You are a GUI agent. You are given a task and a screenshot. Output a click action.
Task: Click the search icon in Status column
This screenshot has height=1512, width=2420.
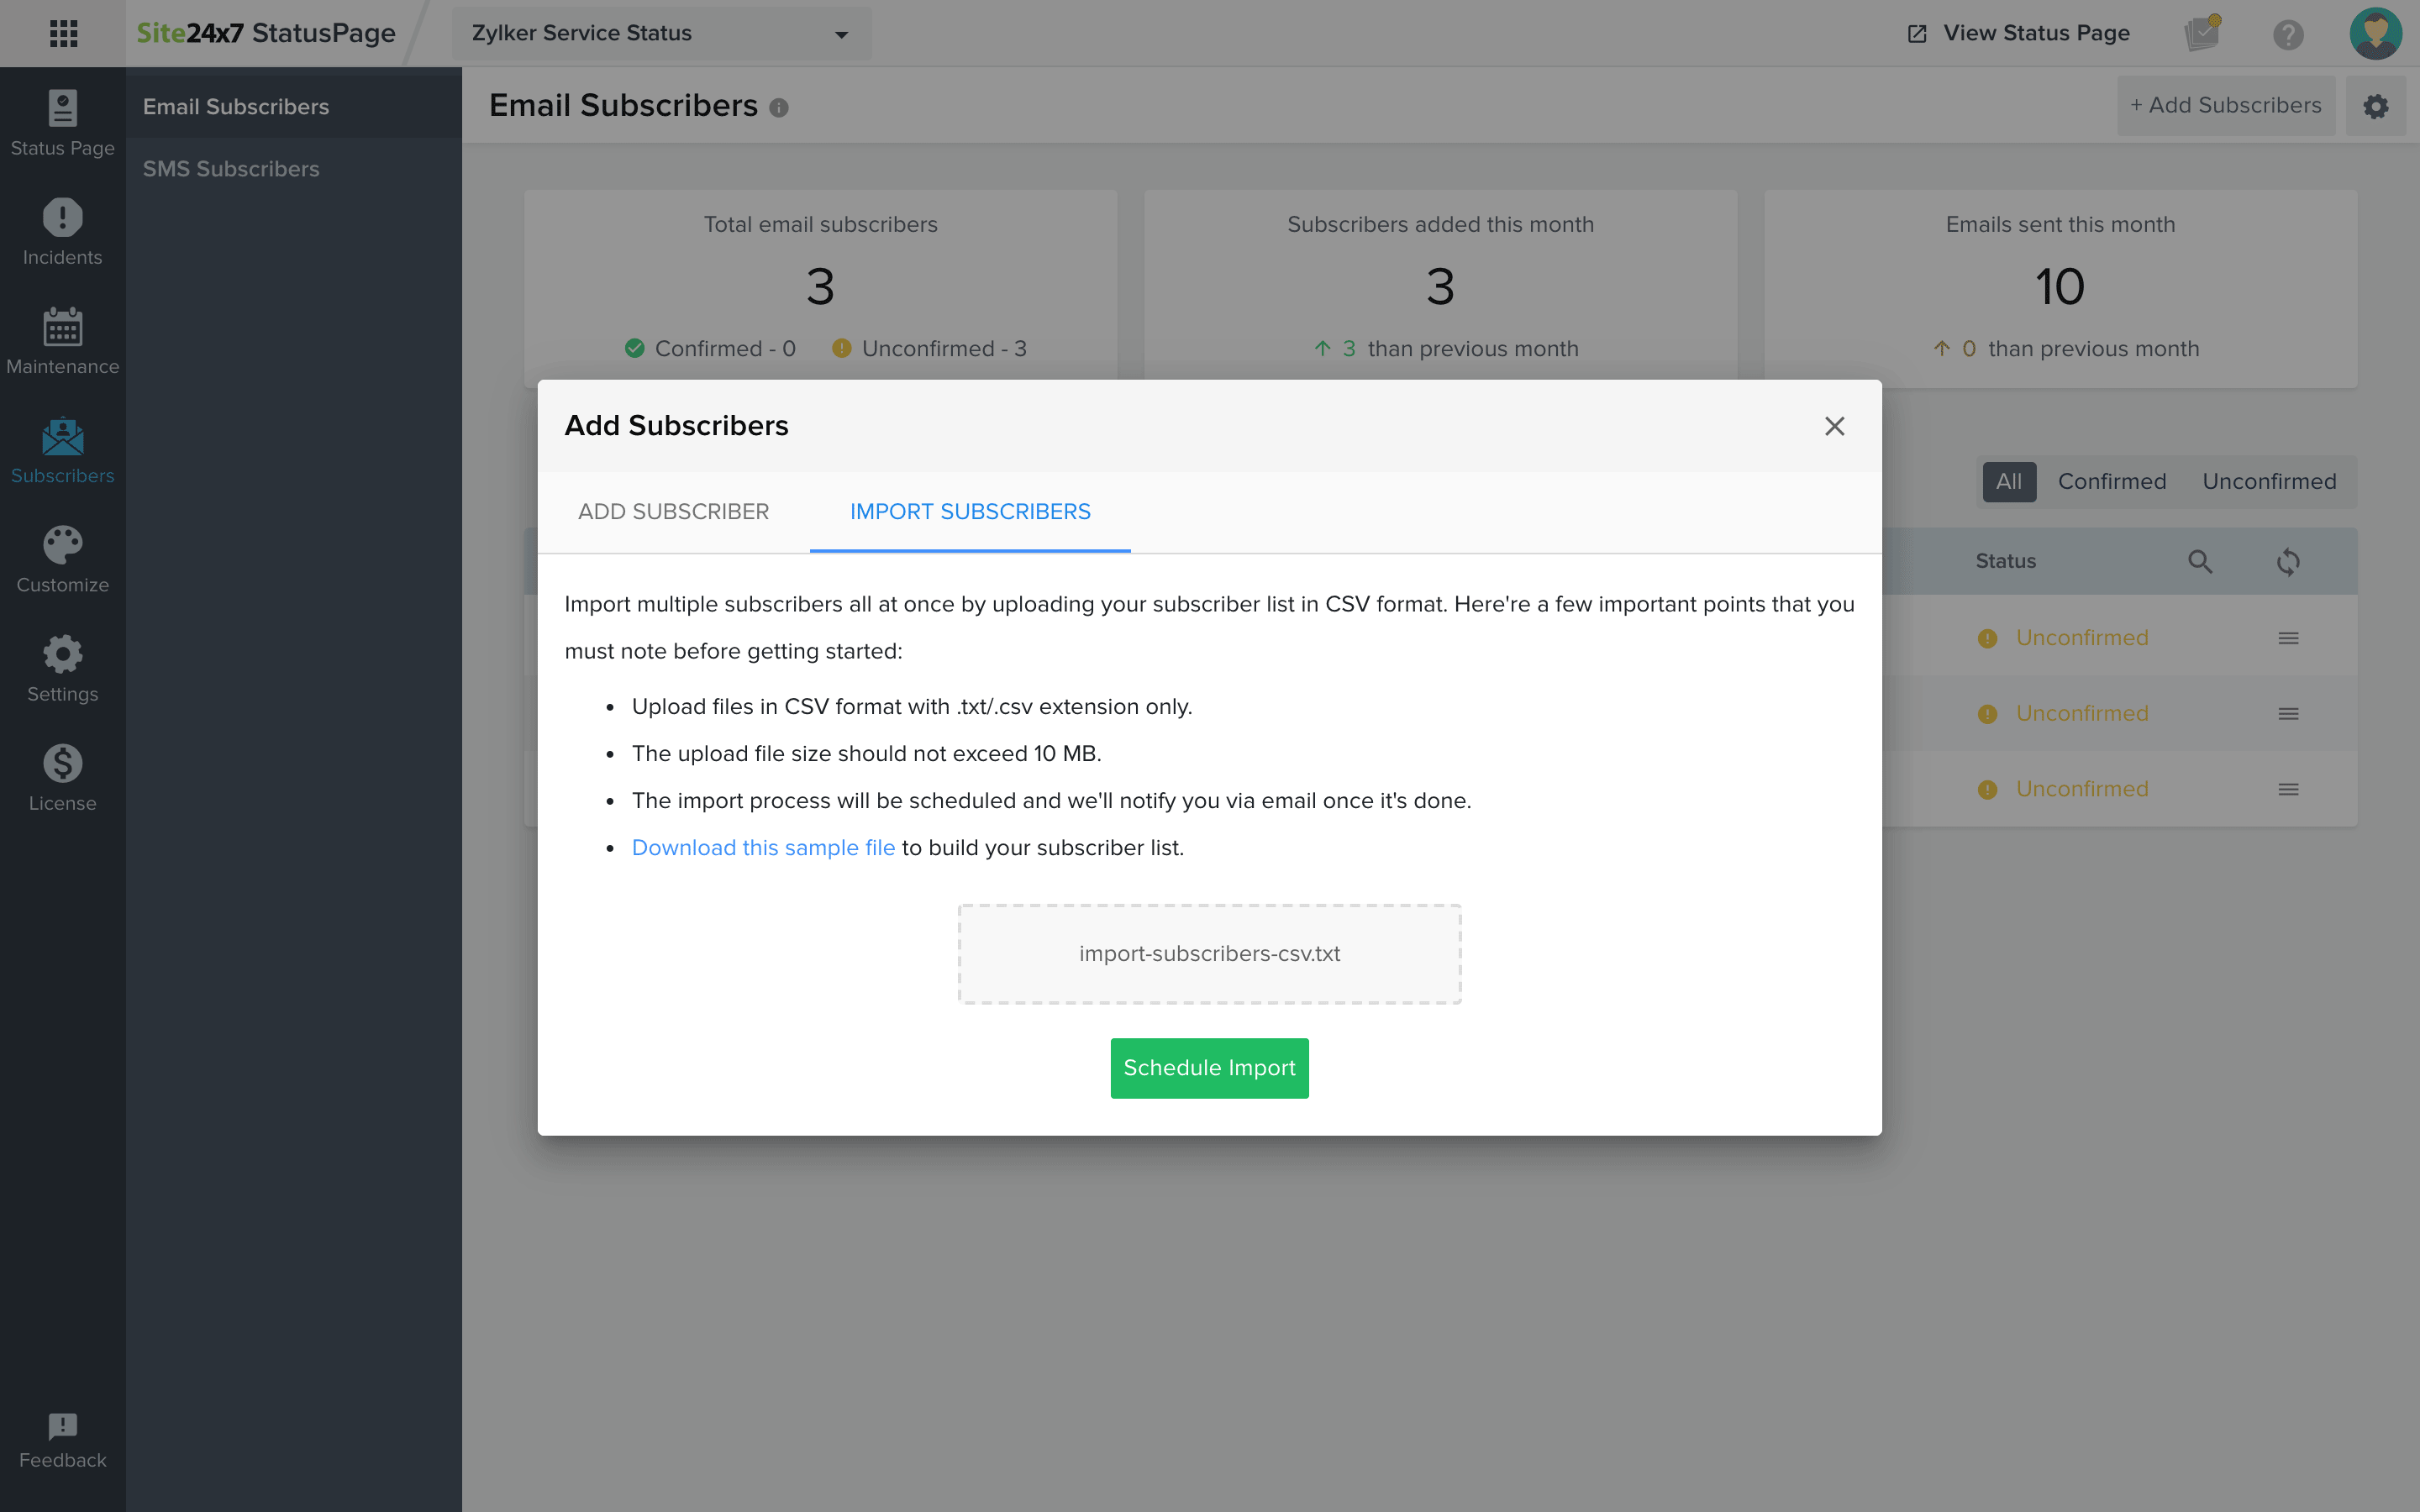tap(2200, 561)
